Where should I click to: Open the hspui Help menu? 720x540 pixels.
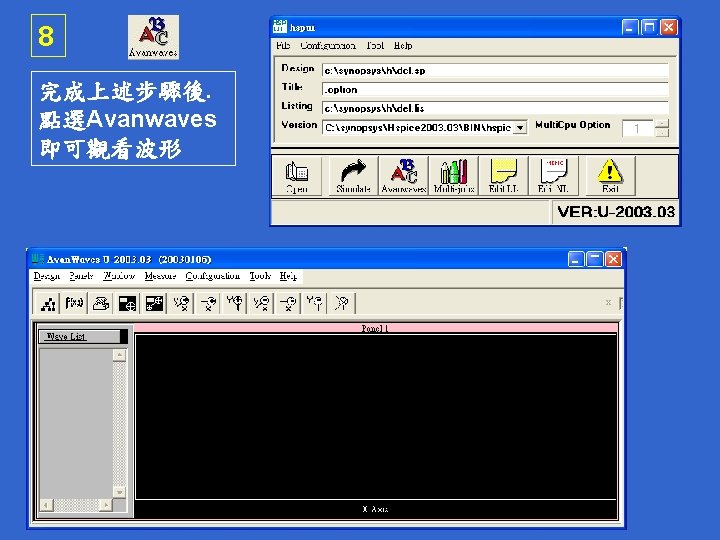(x=403, y=45)
